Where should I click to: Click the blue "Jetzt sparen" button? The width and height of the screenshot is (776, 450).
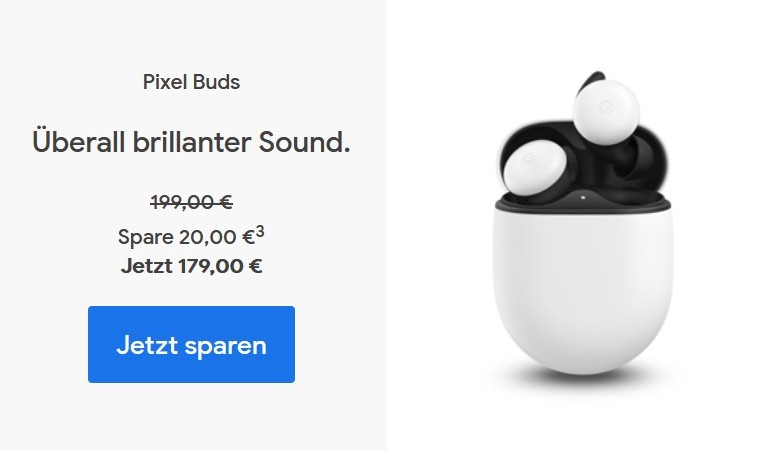pyautogui.click(x=191, y=344)
